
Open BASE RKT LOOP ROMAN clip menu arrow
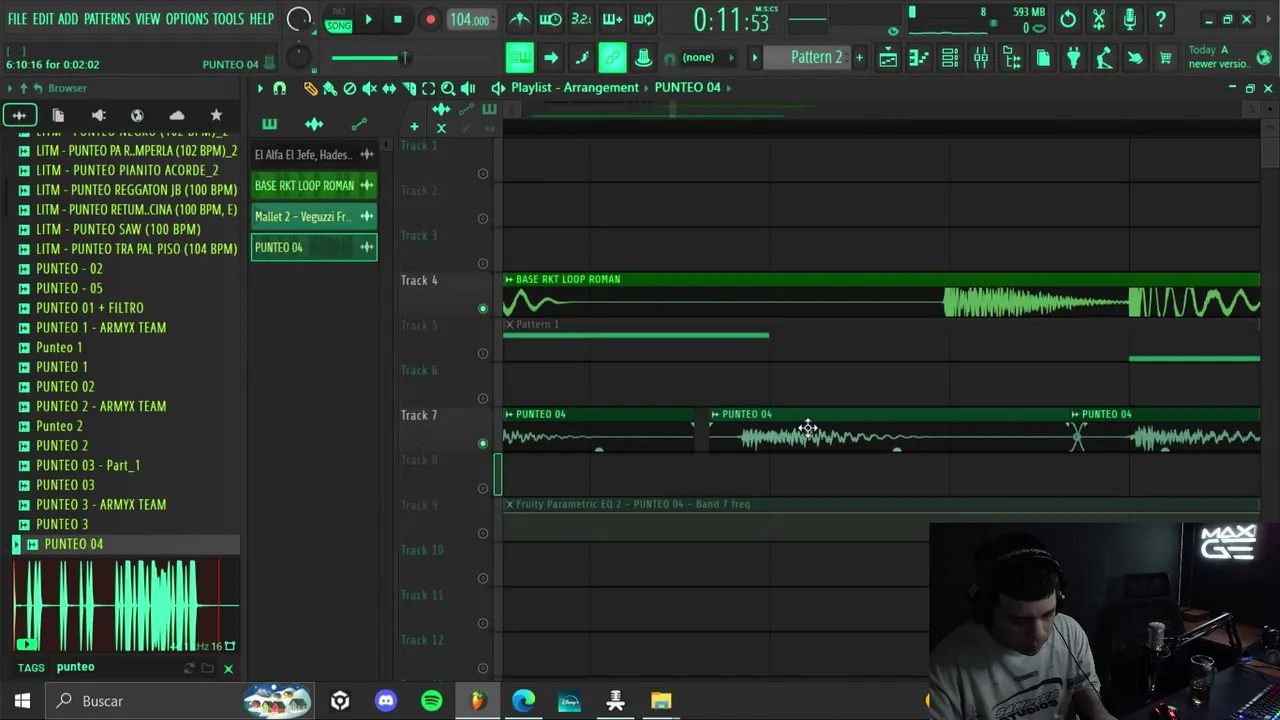pos(509,279)
